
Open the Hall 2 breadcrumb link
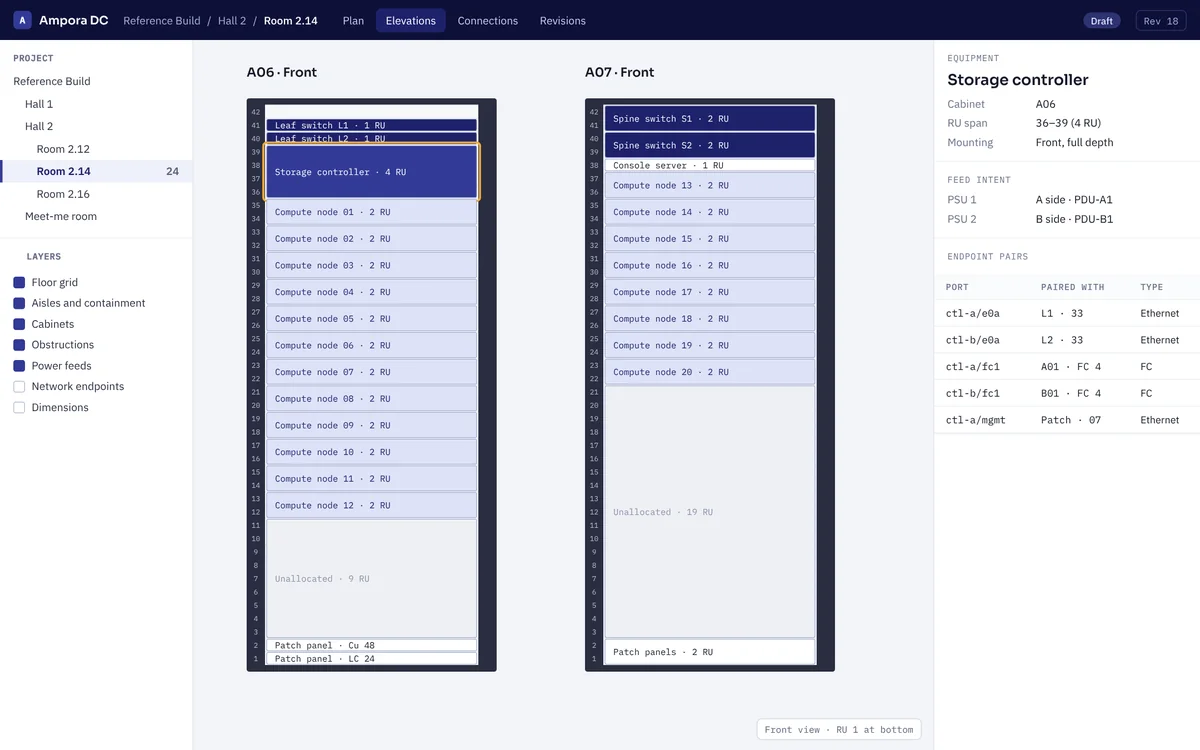click(x=232, y=20)
